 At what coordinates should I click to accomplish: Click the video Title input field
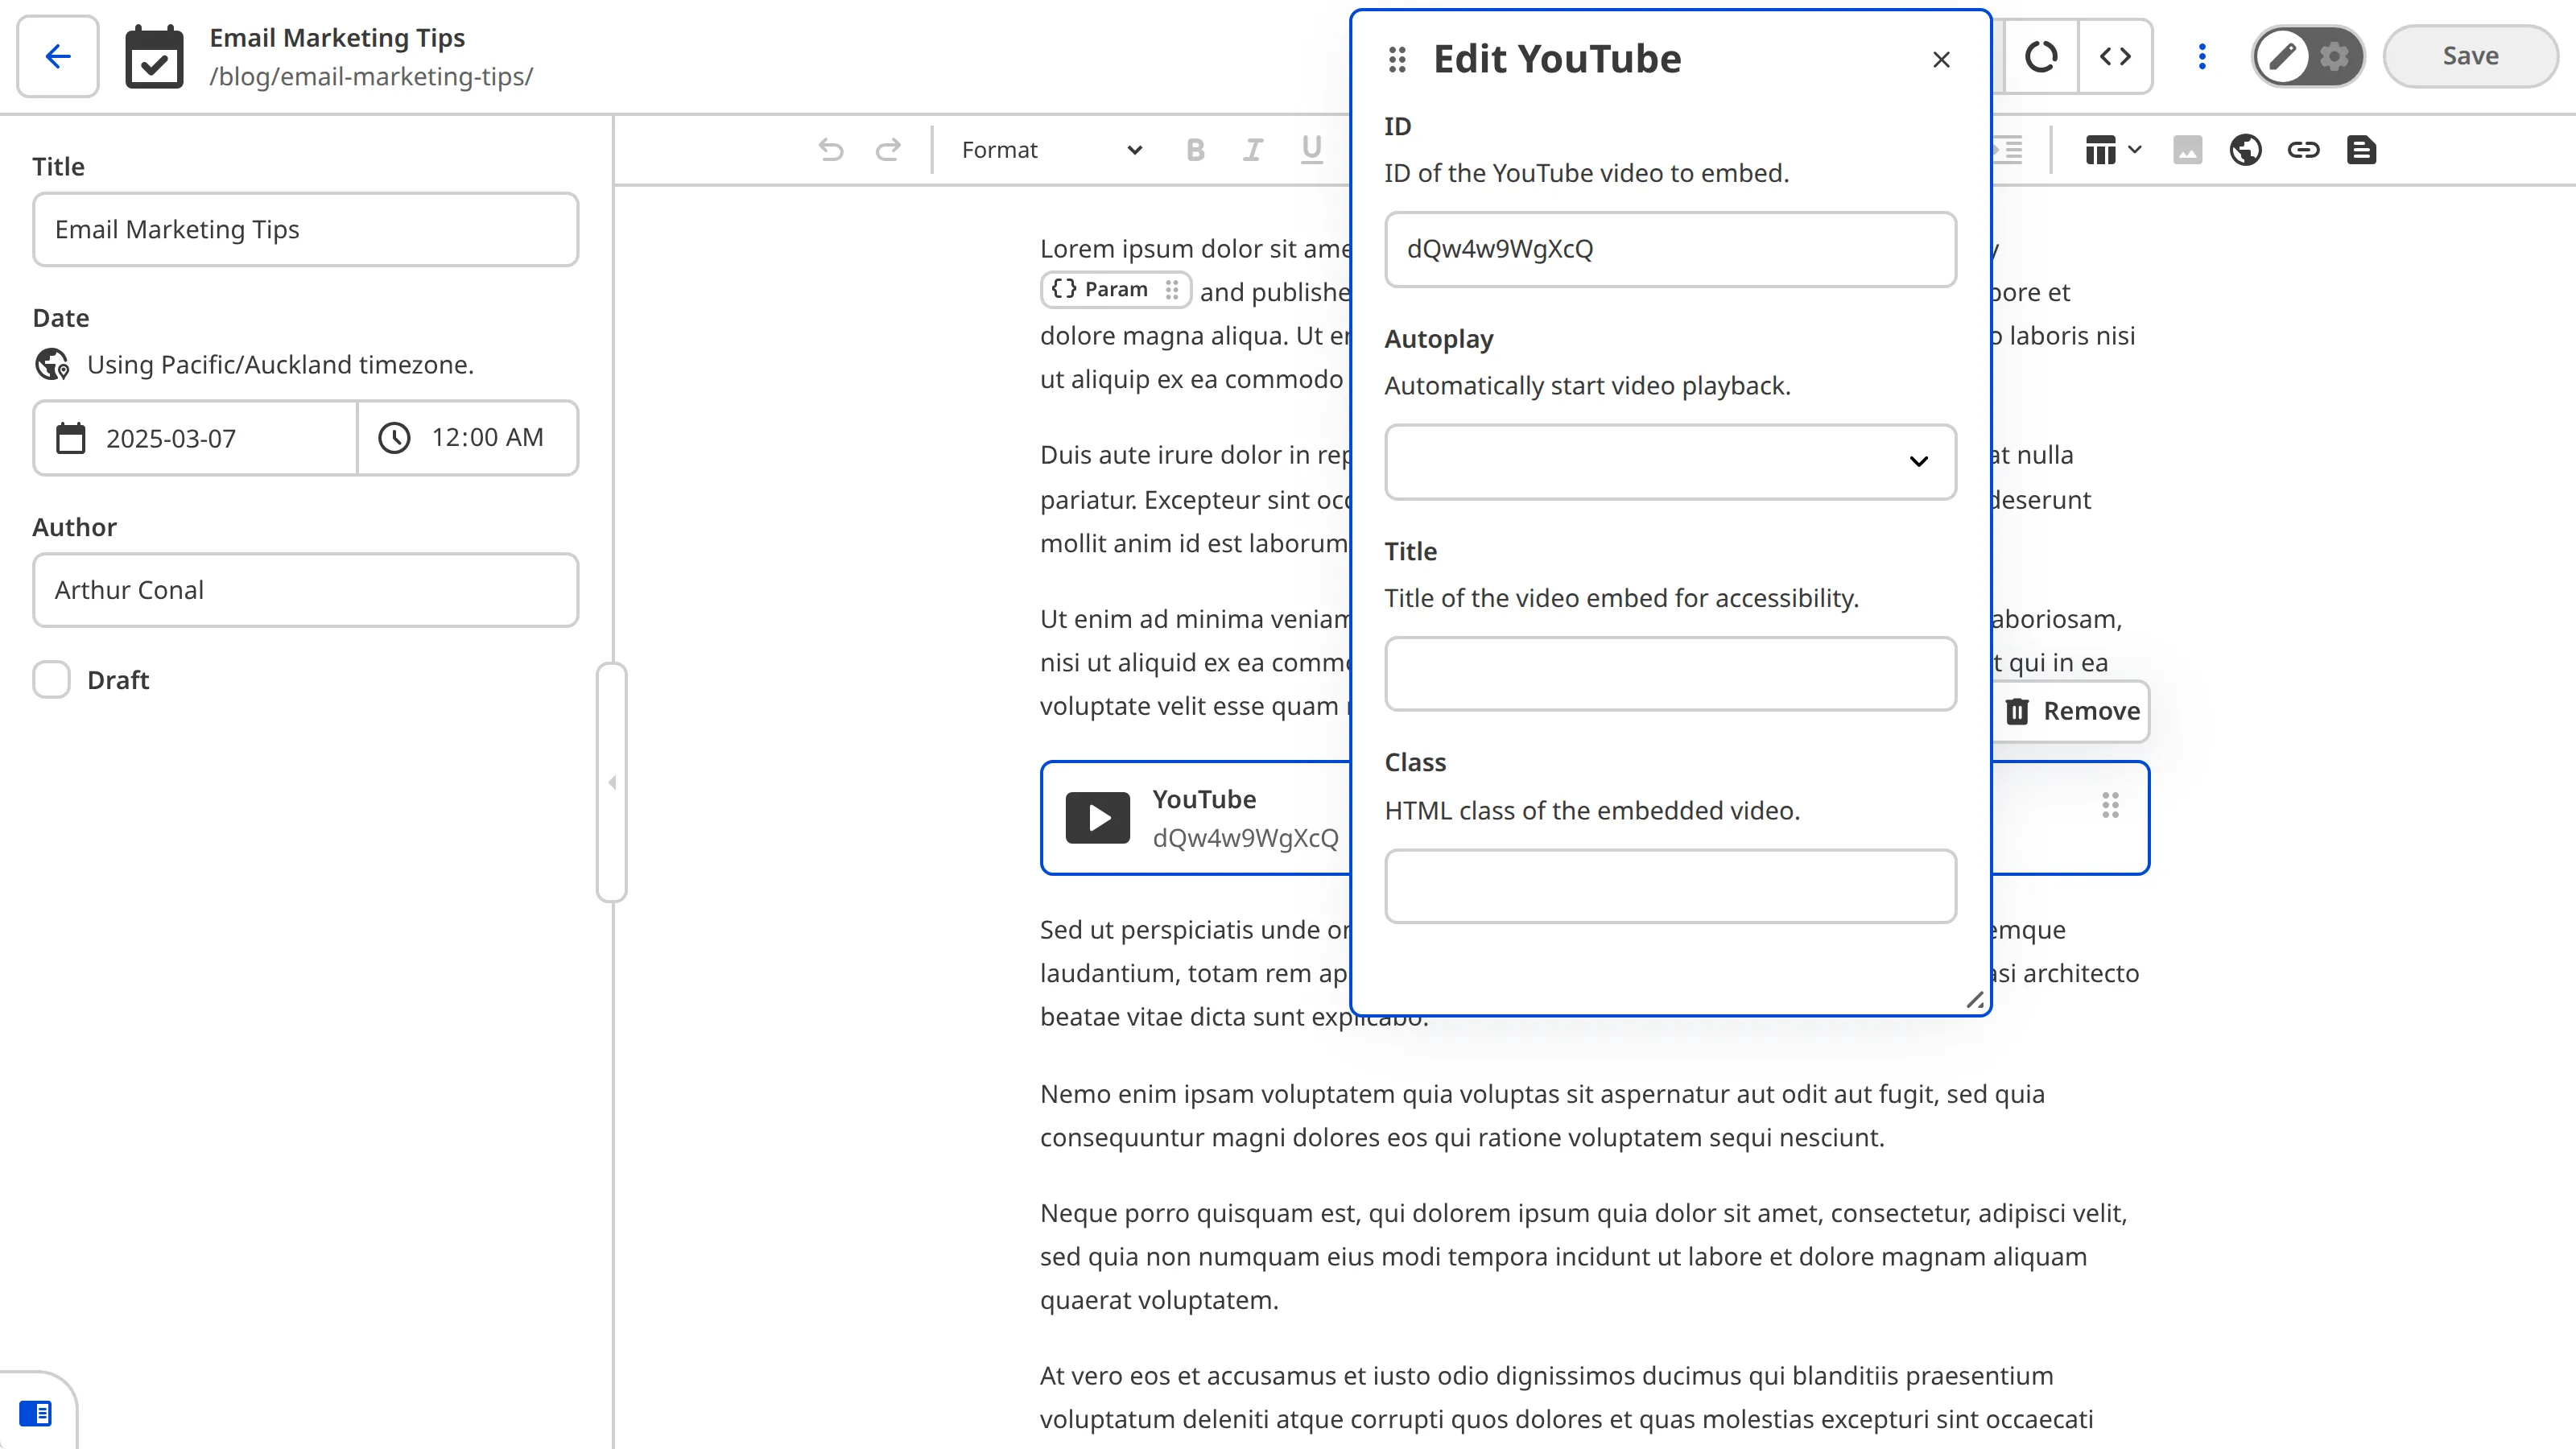tap(1670, 673)
